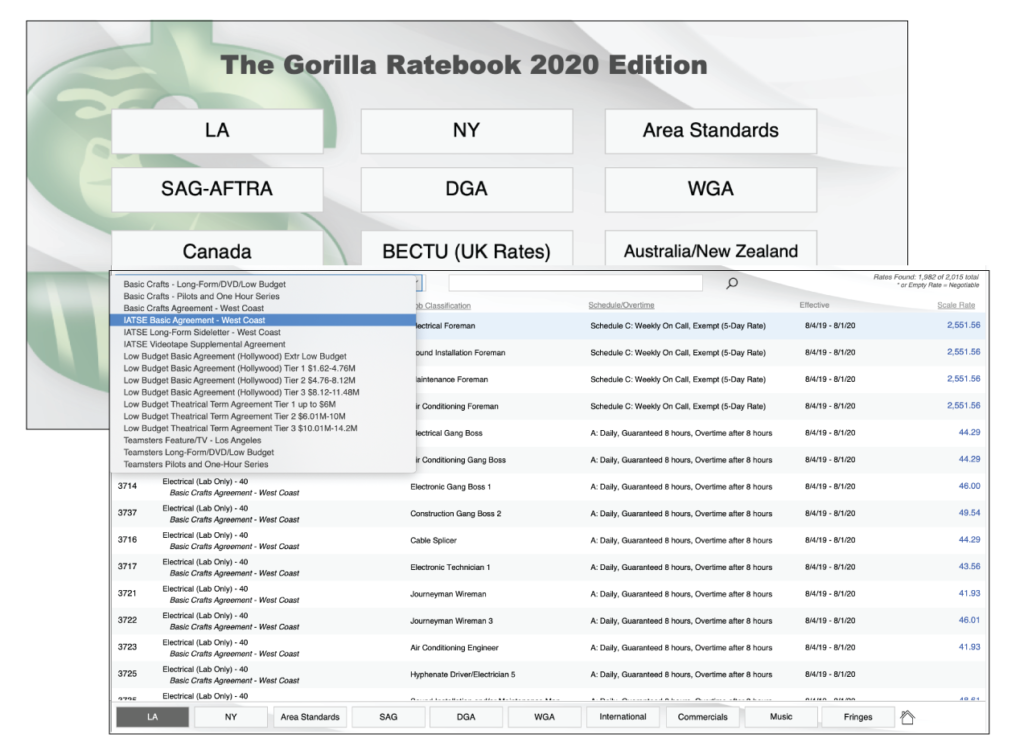Screen dimensions: 1024x742
Task: Click the 49.54 rate for Construction Gang Boss 2
Action: click(970, 513)
